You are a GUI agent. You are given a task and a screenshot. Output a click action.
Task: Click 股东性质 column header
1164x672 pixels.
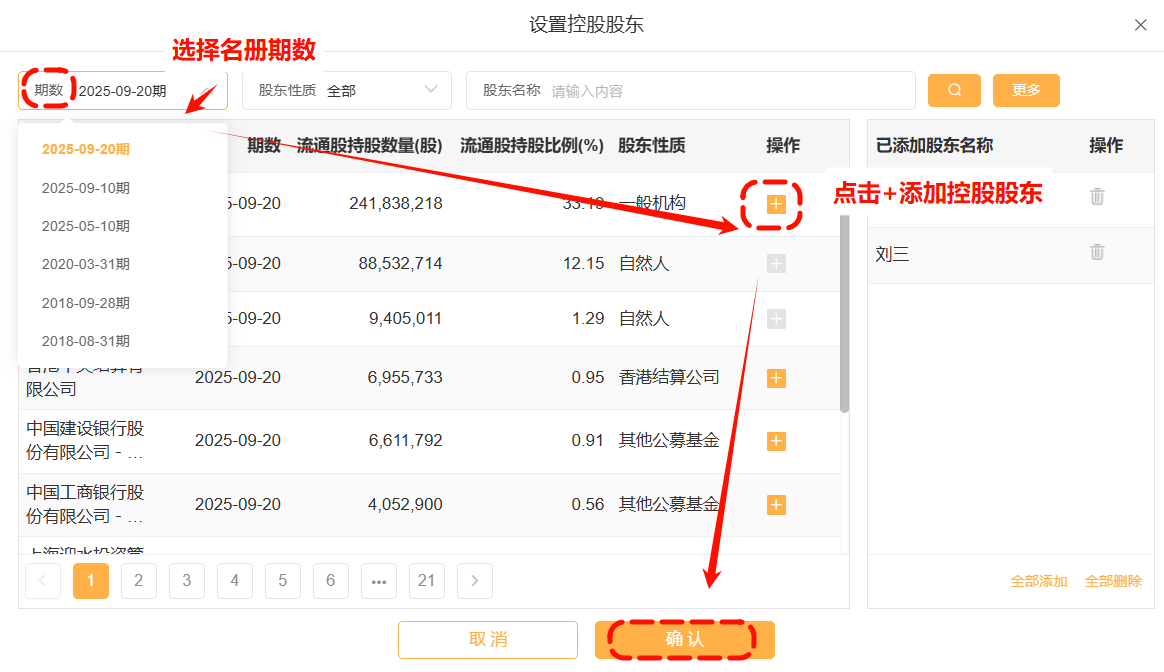[x=652, y=146]
